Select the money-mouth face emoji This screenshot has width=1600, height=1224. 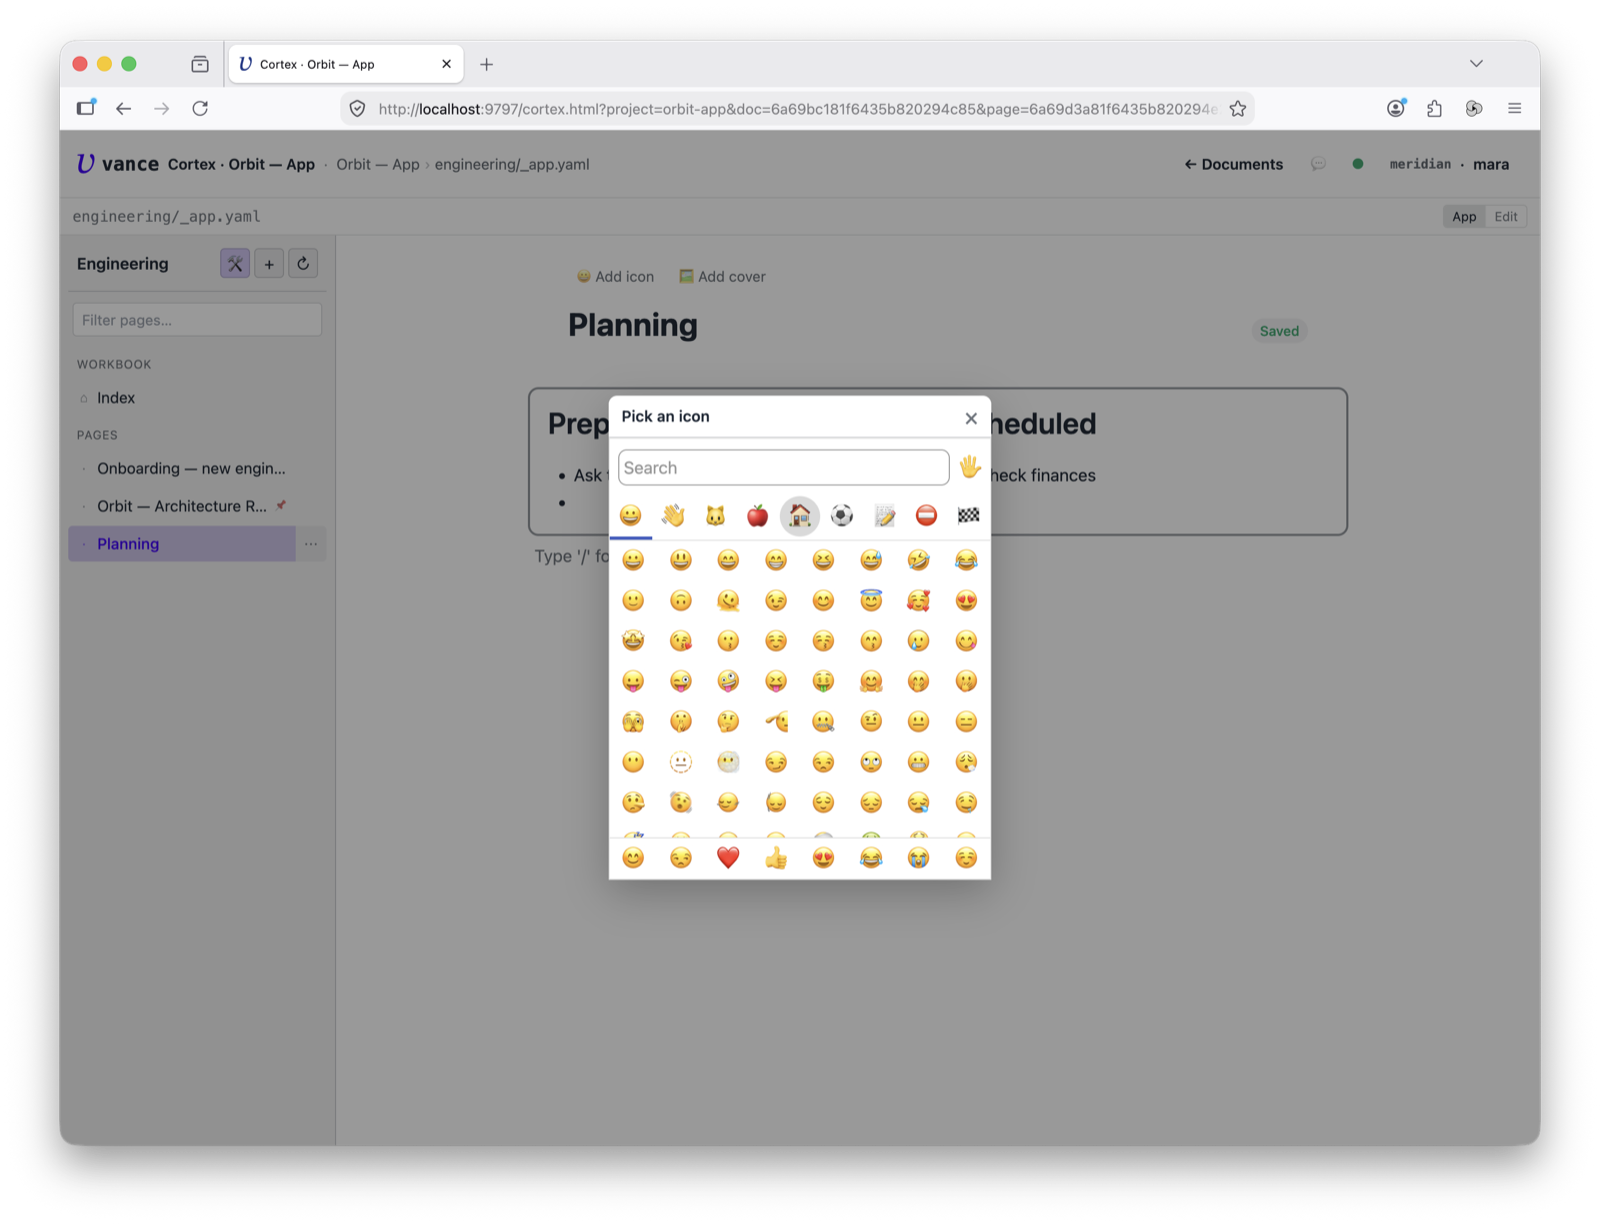point(823,681)
